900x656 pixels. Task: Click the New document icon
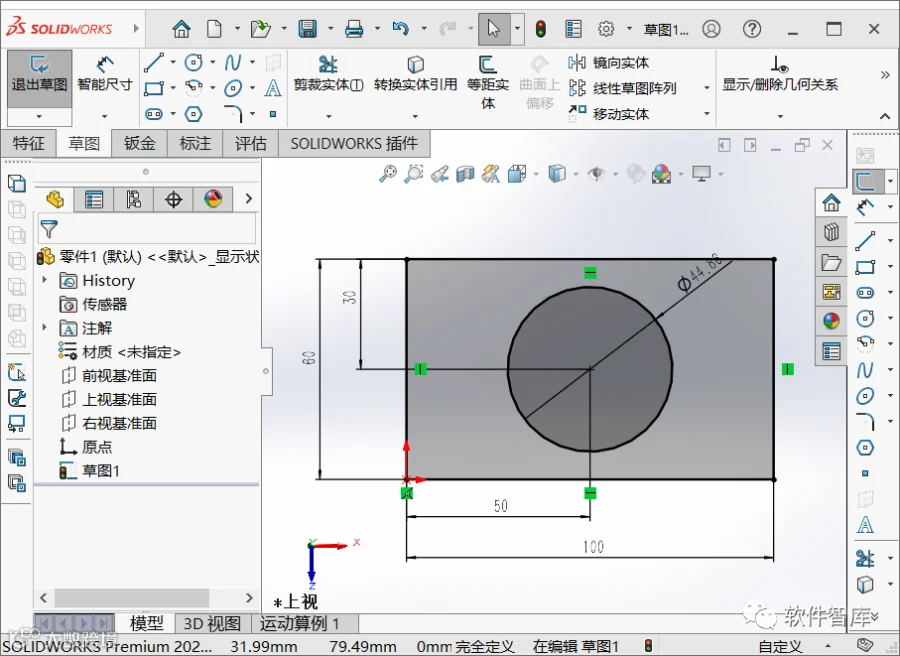[x=214, y=28]
